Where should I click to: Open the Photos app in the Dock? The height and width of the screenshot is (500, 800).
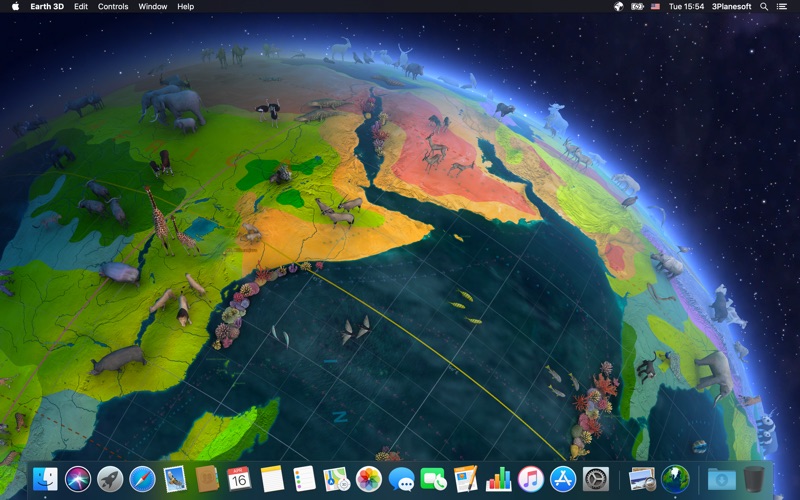[x=369, y=479]
